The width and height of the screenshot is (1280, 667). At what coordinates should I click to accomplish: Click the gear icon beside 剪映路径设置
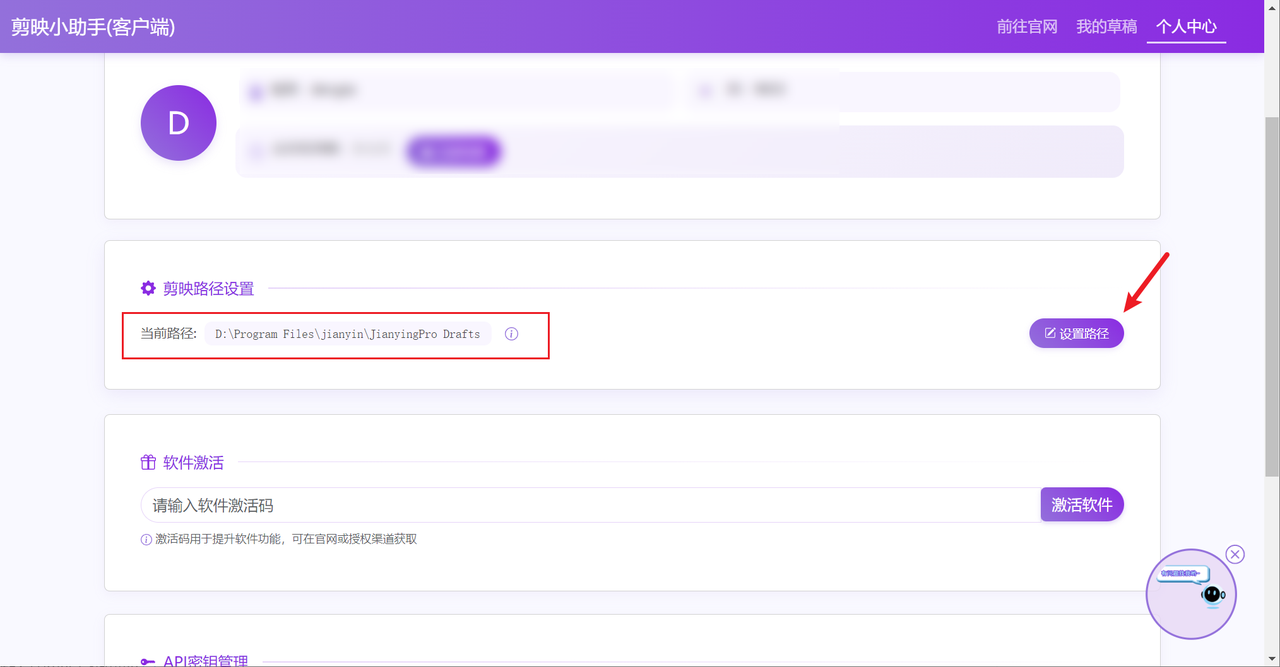coord(148,288)
